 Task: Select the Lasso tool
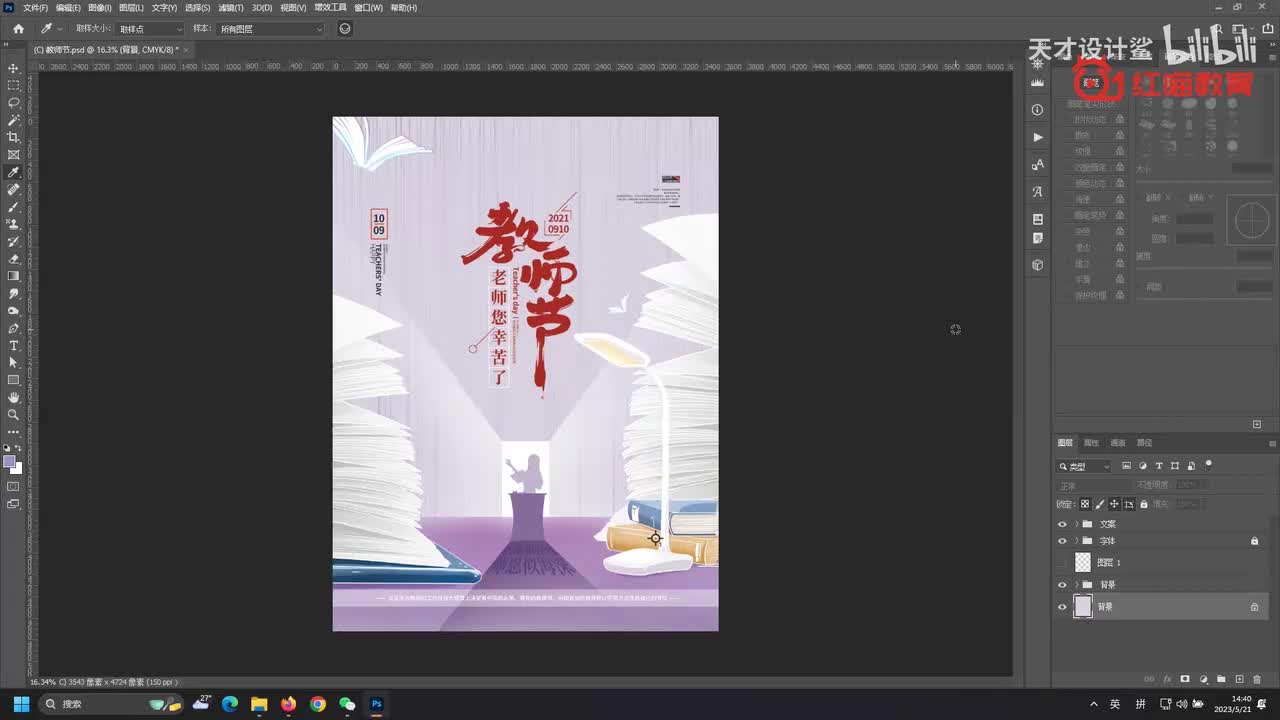coord(13,103)
